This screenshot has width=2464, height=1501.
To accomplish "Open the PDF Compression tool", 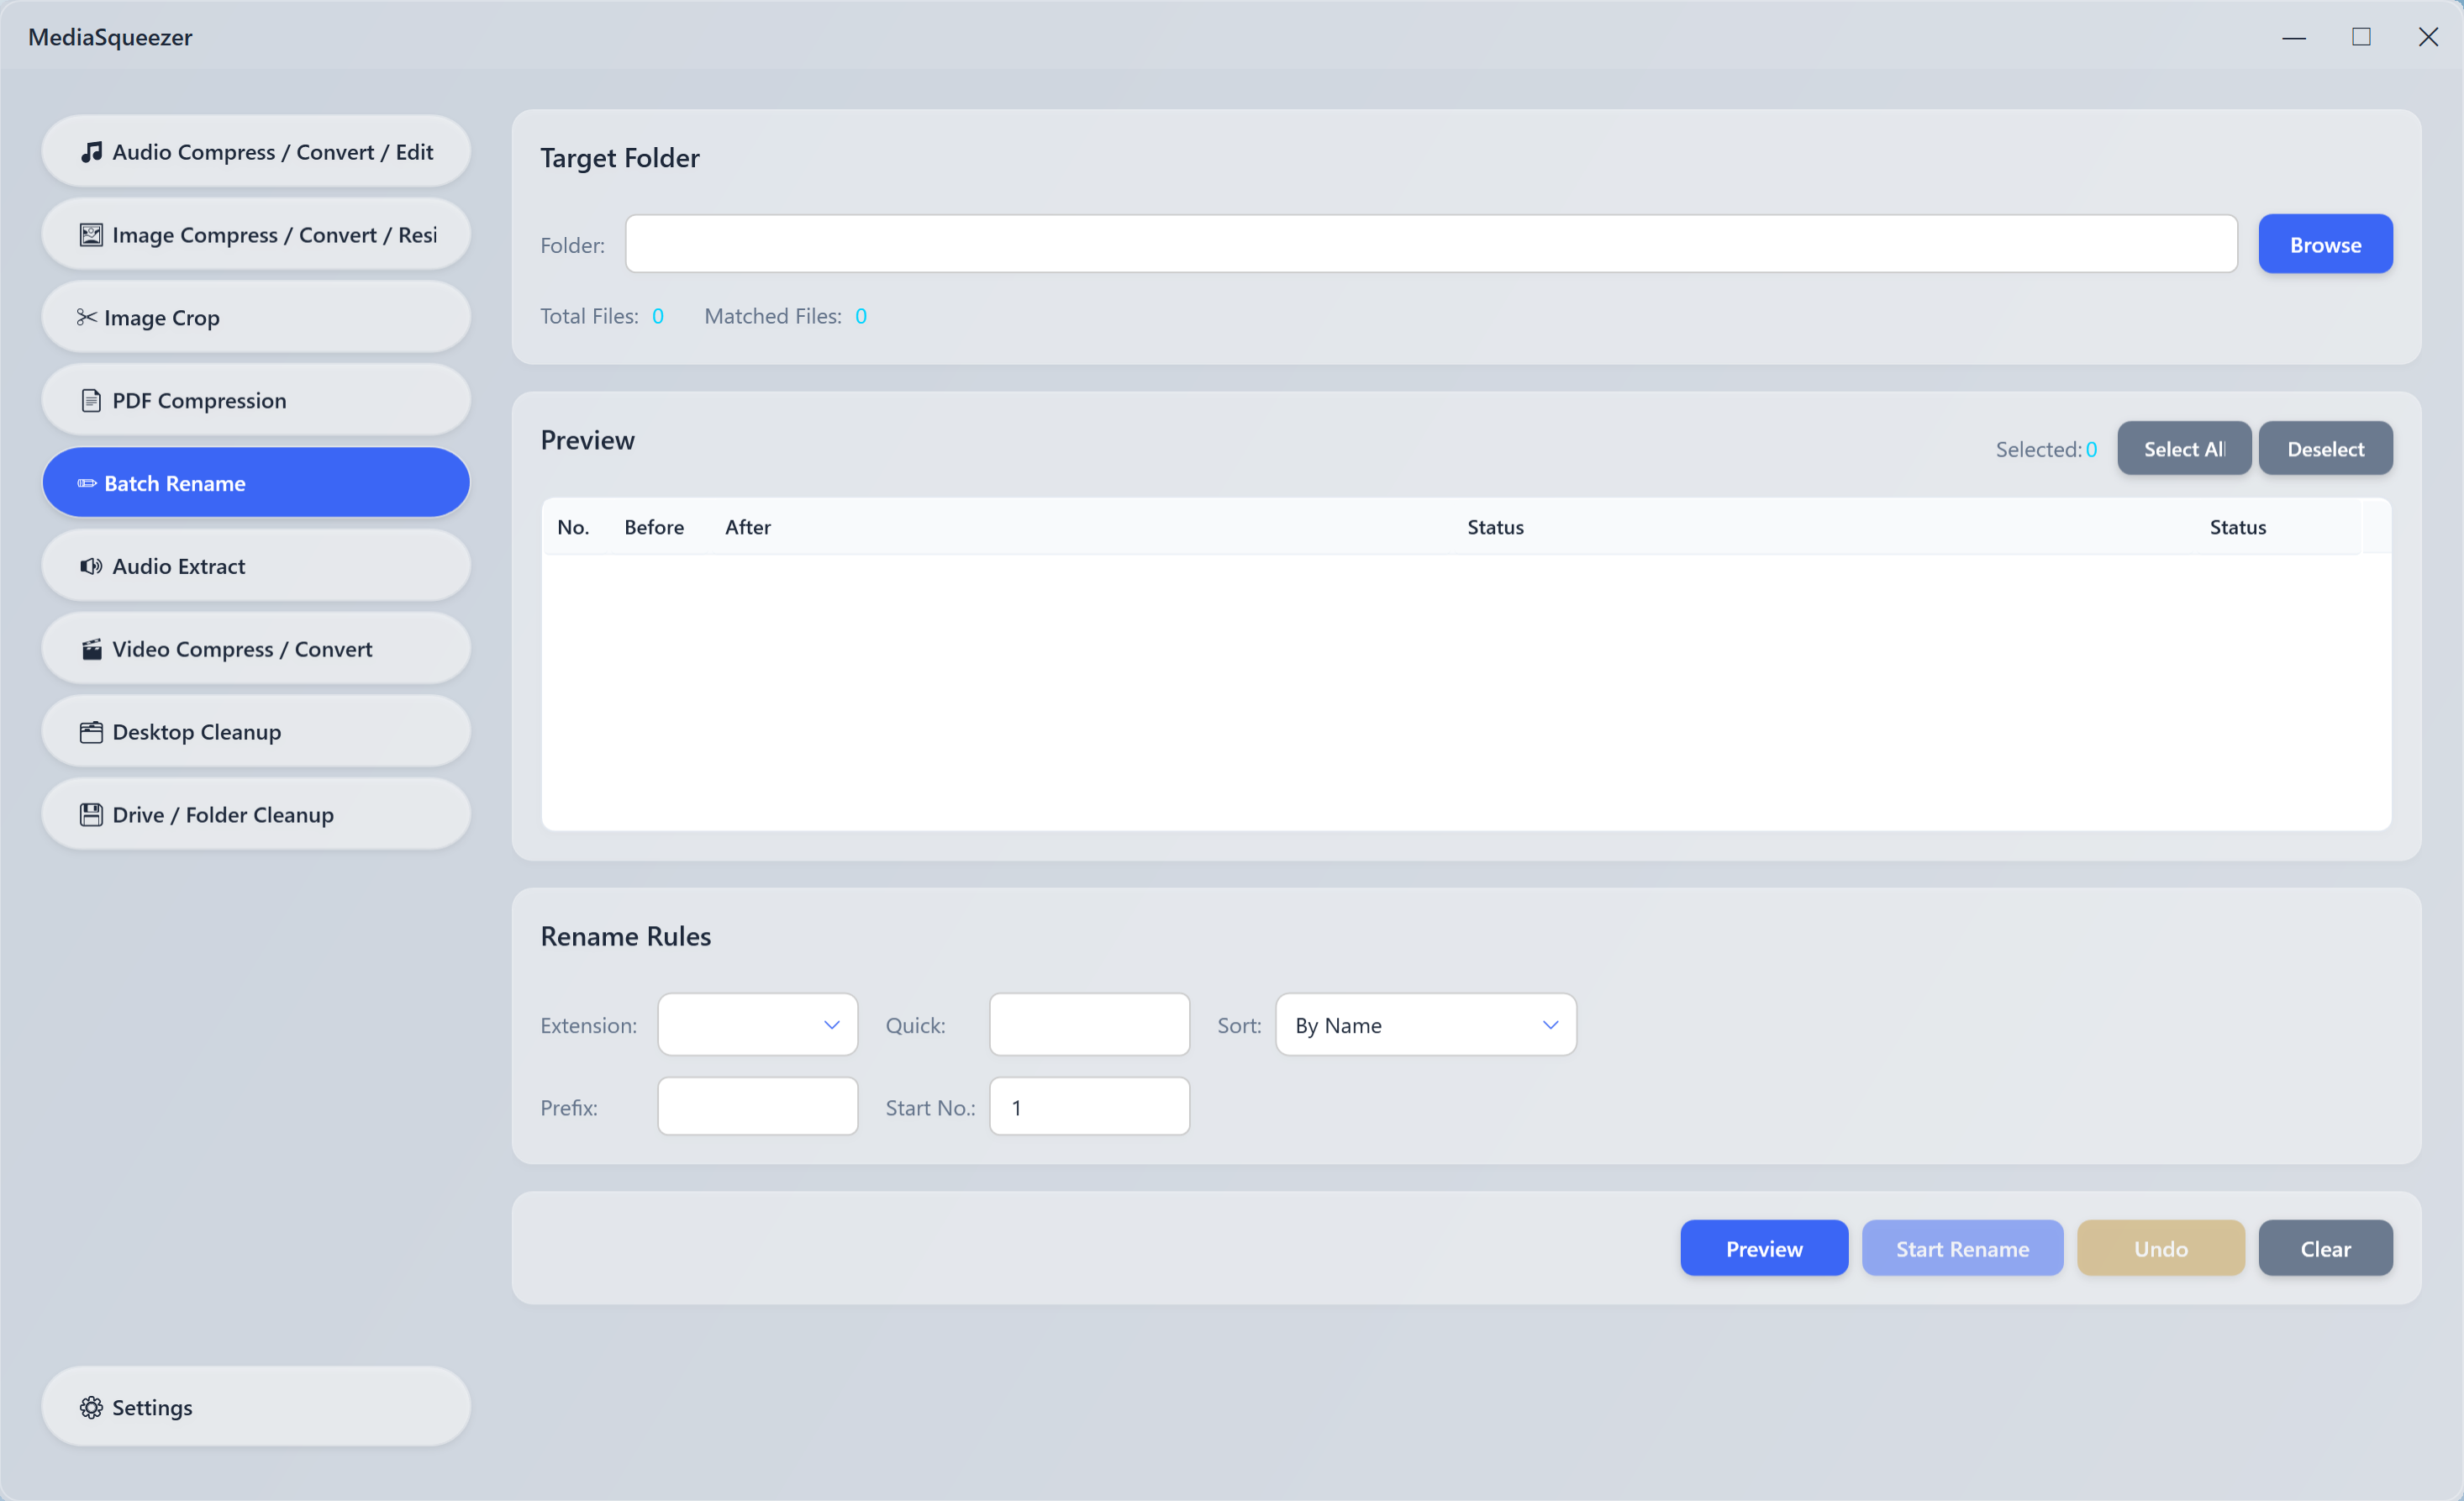I will click(255, 400).
